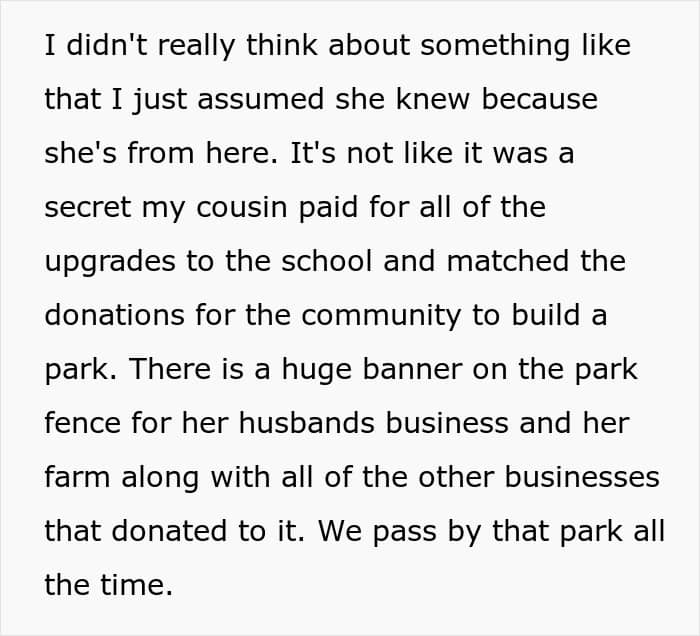Click the word "community" in the text
This screenshot has width=700, height=636.
381,315
